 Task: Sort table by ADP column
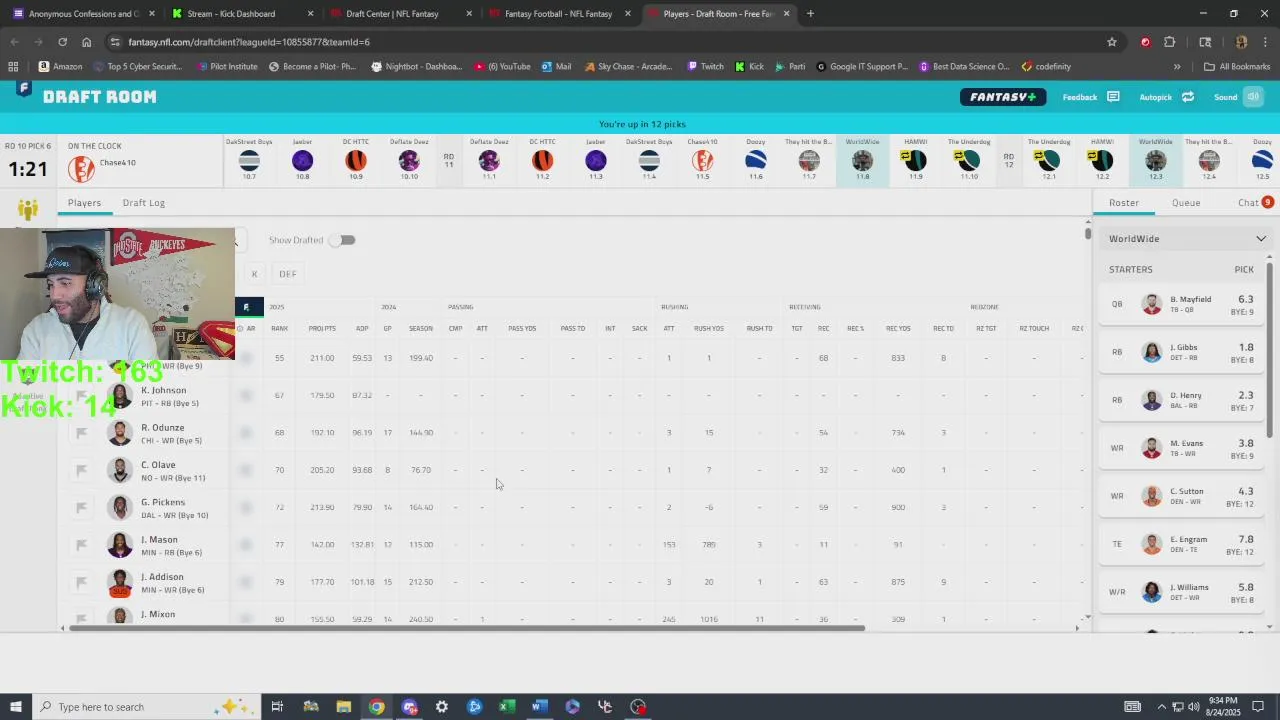click(362, 328)
